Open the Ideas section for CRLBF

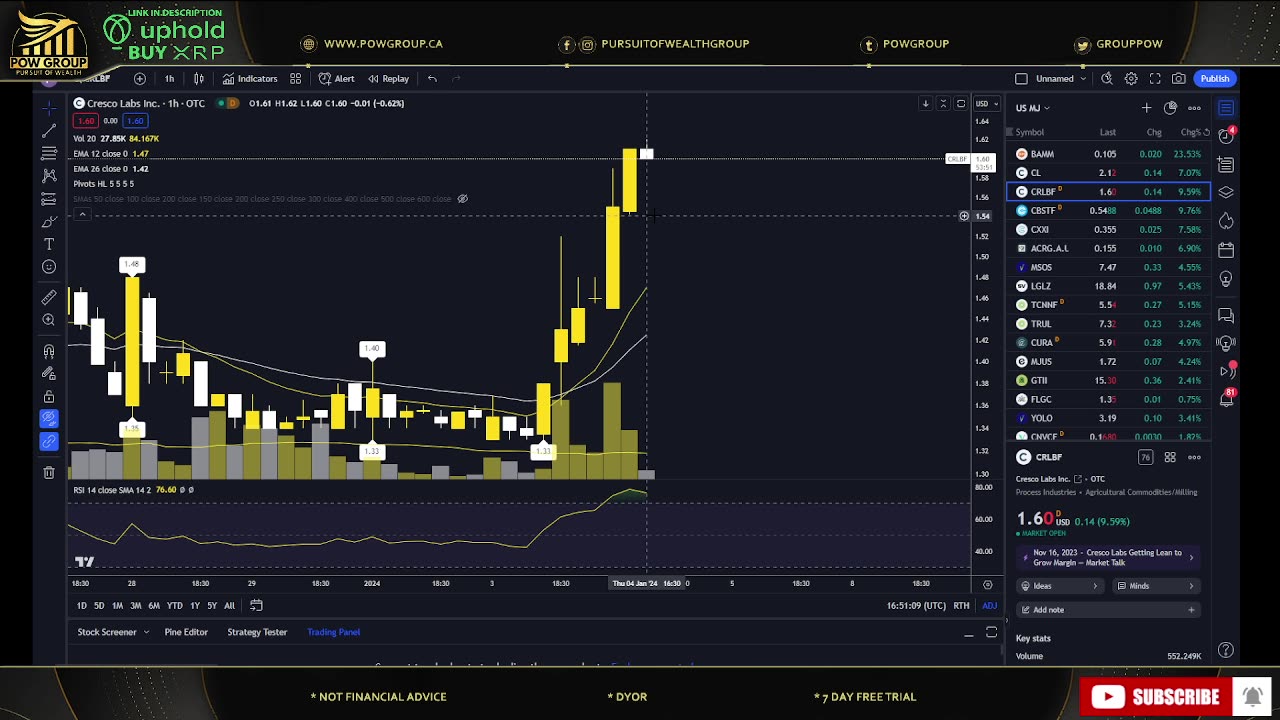[1061, 586]
